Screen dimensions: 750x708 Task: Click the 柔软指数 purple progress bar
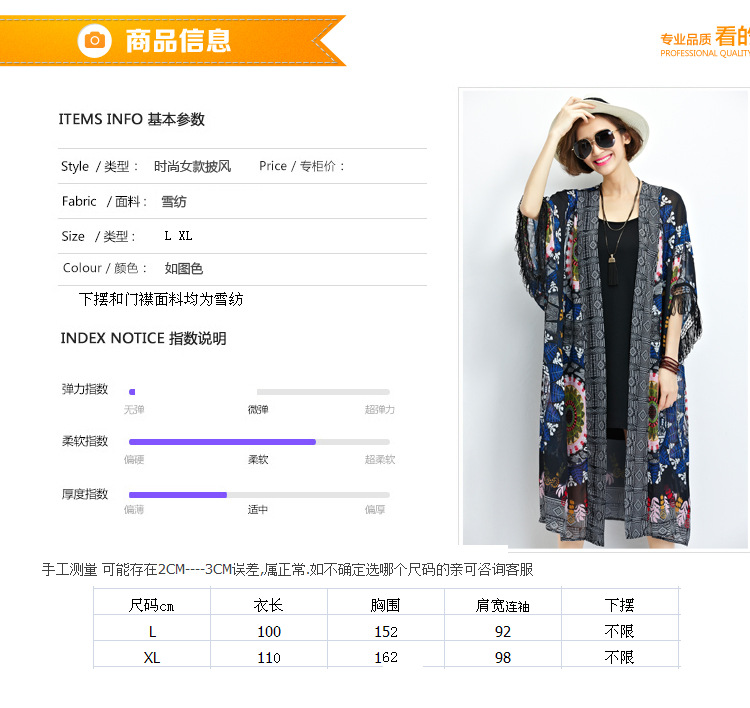222,442
